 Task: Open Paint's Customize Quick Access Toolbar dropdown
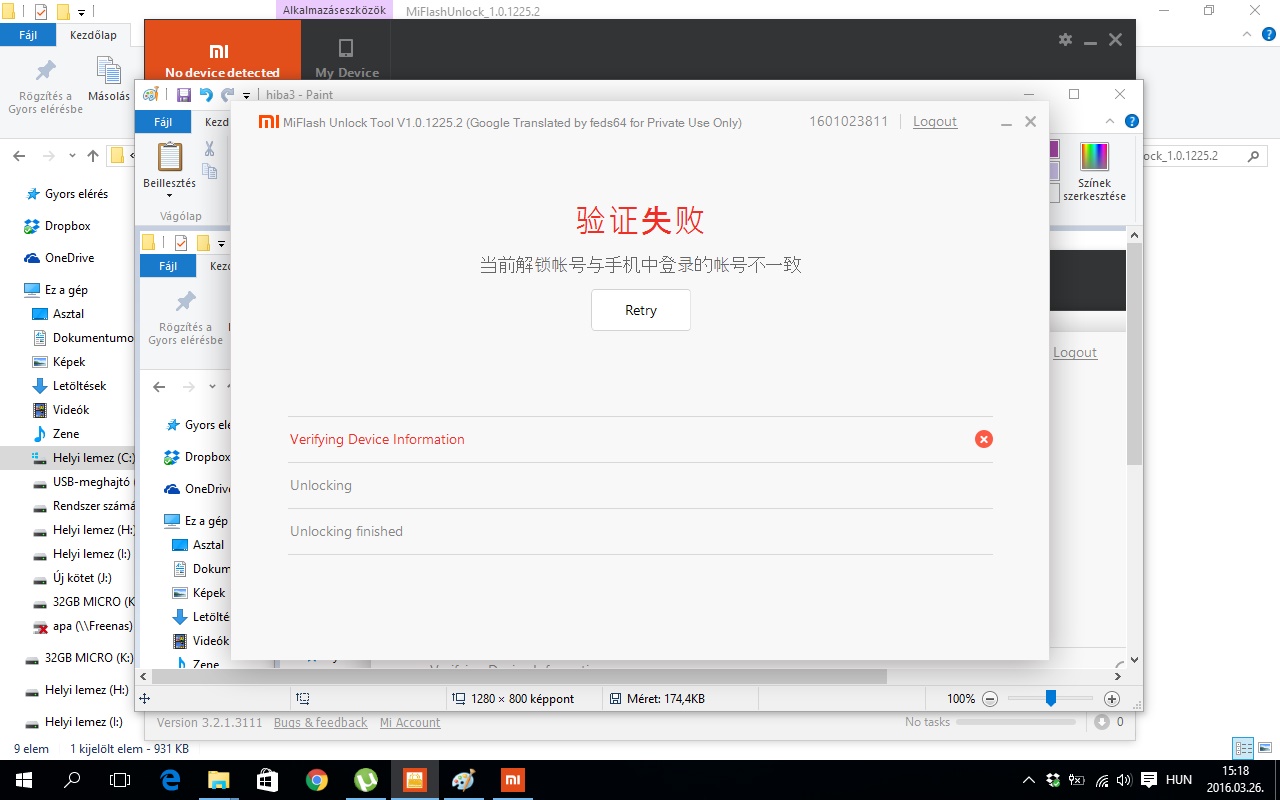(x=246, y=96)
